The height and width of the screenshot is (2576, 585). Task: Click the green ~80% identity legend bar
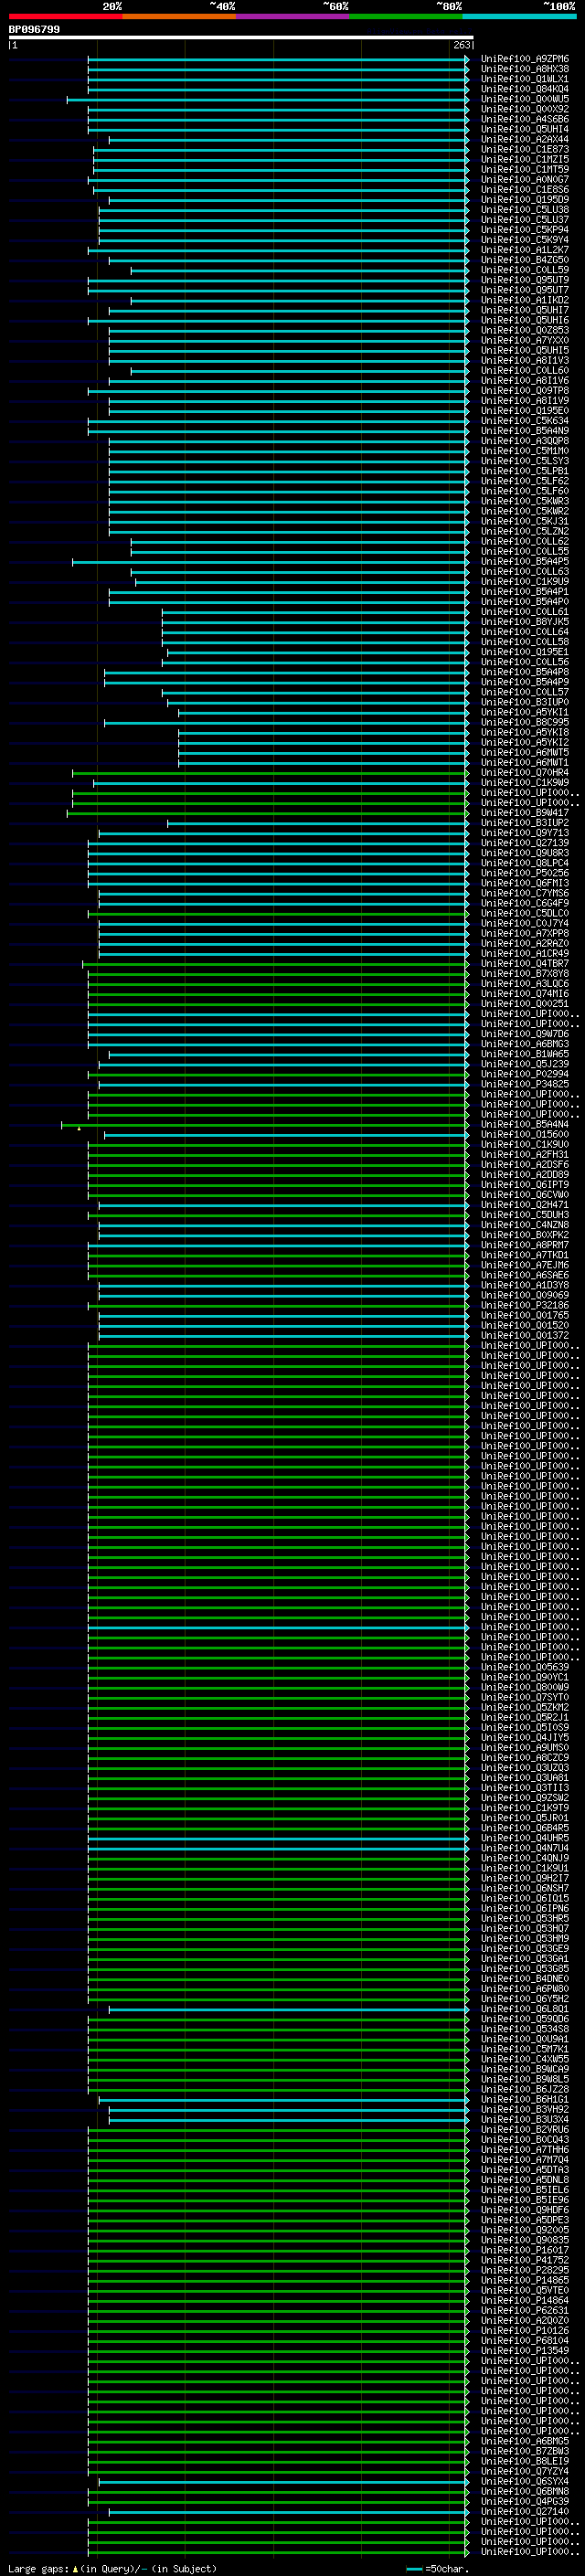tap(406, 16)
